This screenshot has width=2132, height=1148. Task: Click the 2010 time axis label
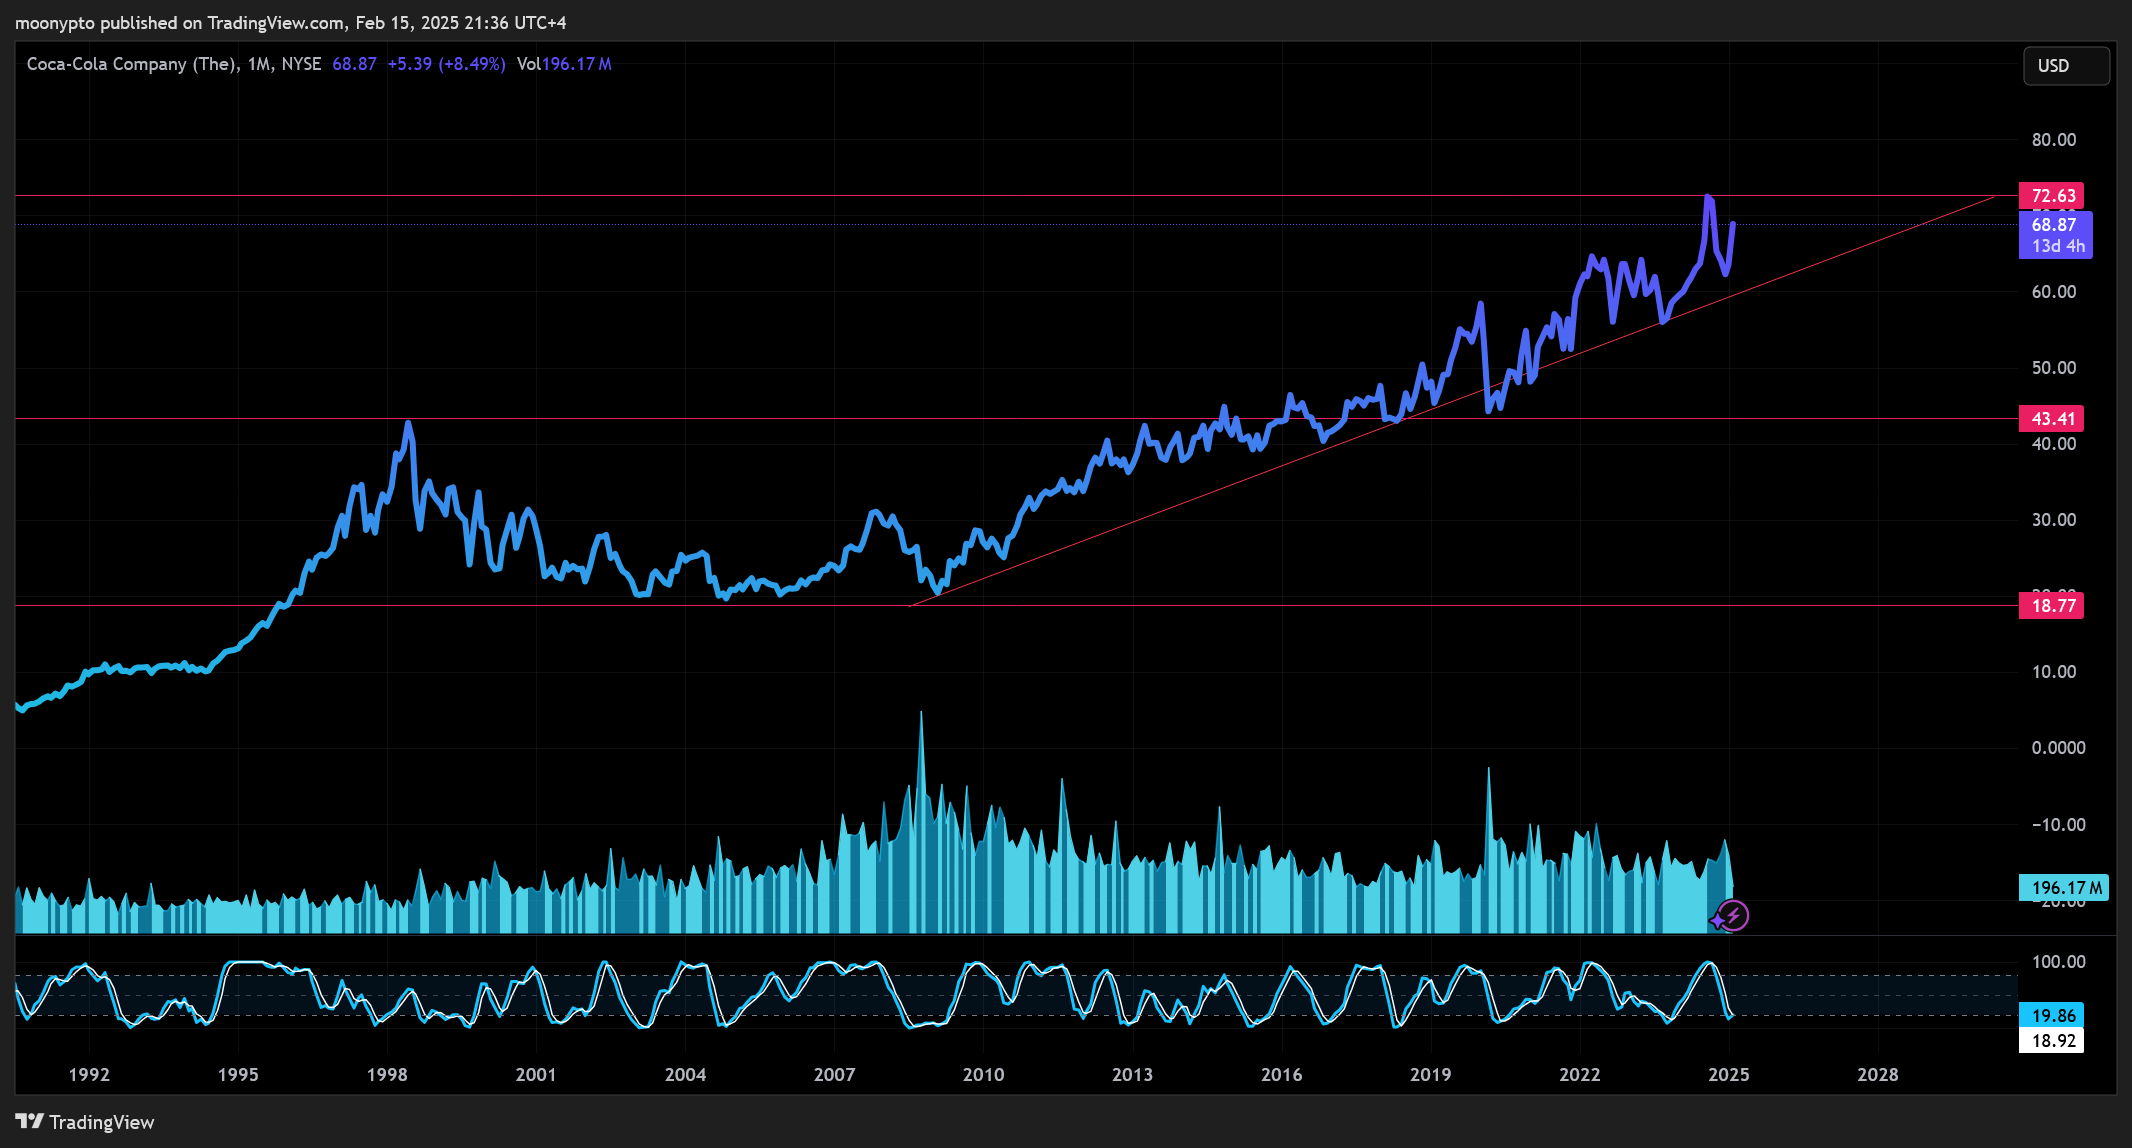(983, 1074)
